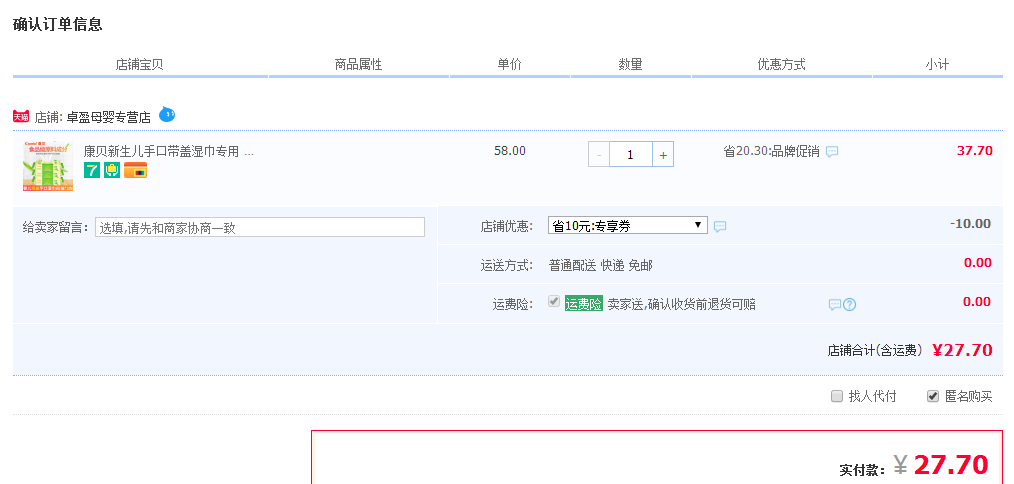Click the comment icon beside 品牌促销
Screen dimensions: 1014x484
tap(832, 151)
